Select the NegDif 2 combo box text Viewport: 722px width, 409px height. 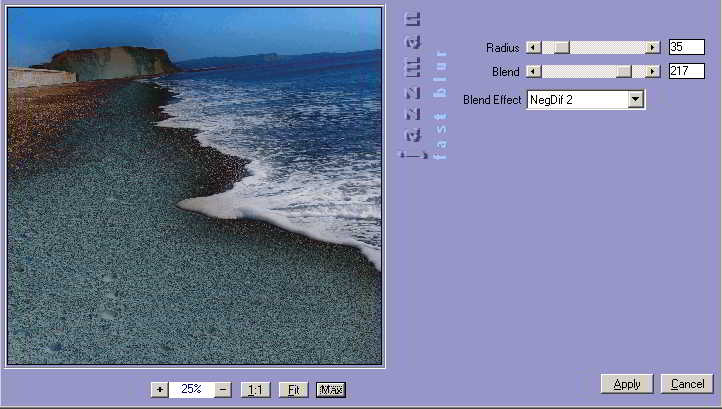[x=576, y=100]
